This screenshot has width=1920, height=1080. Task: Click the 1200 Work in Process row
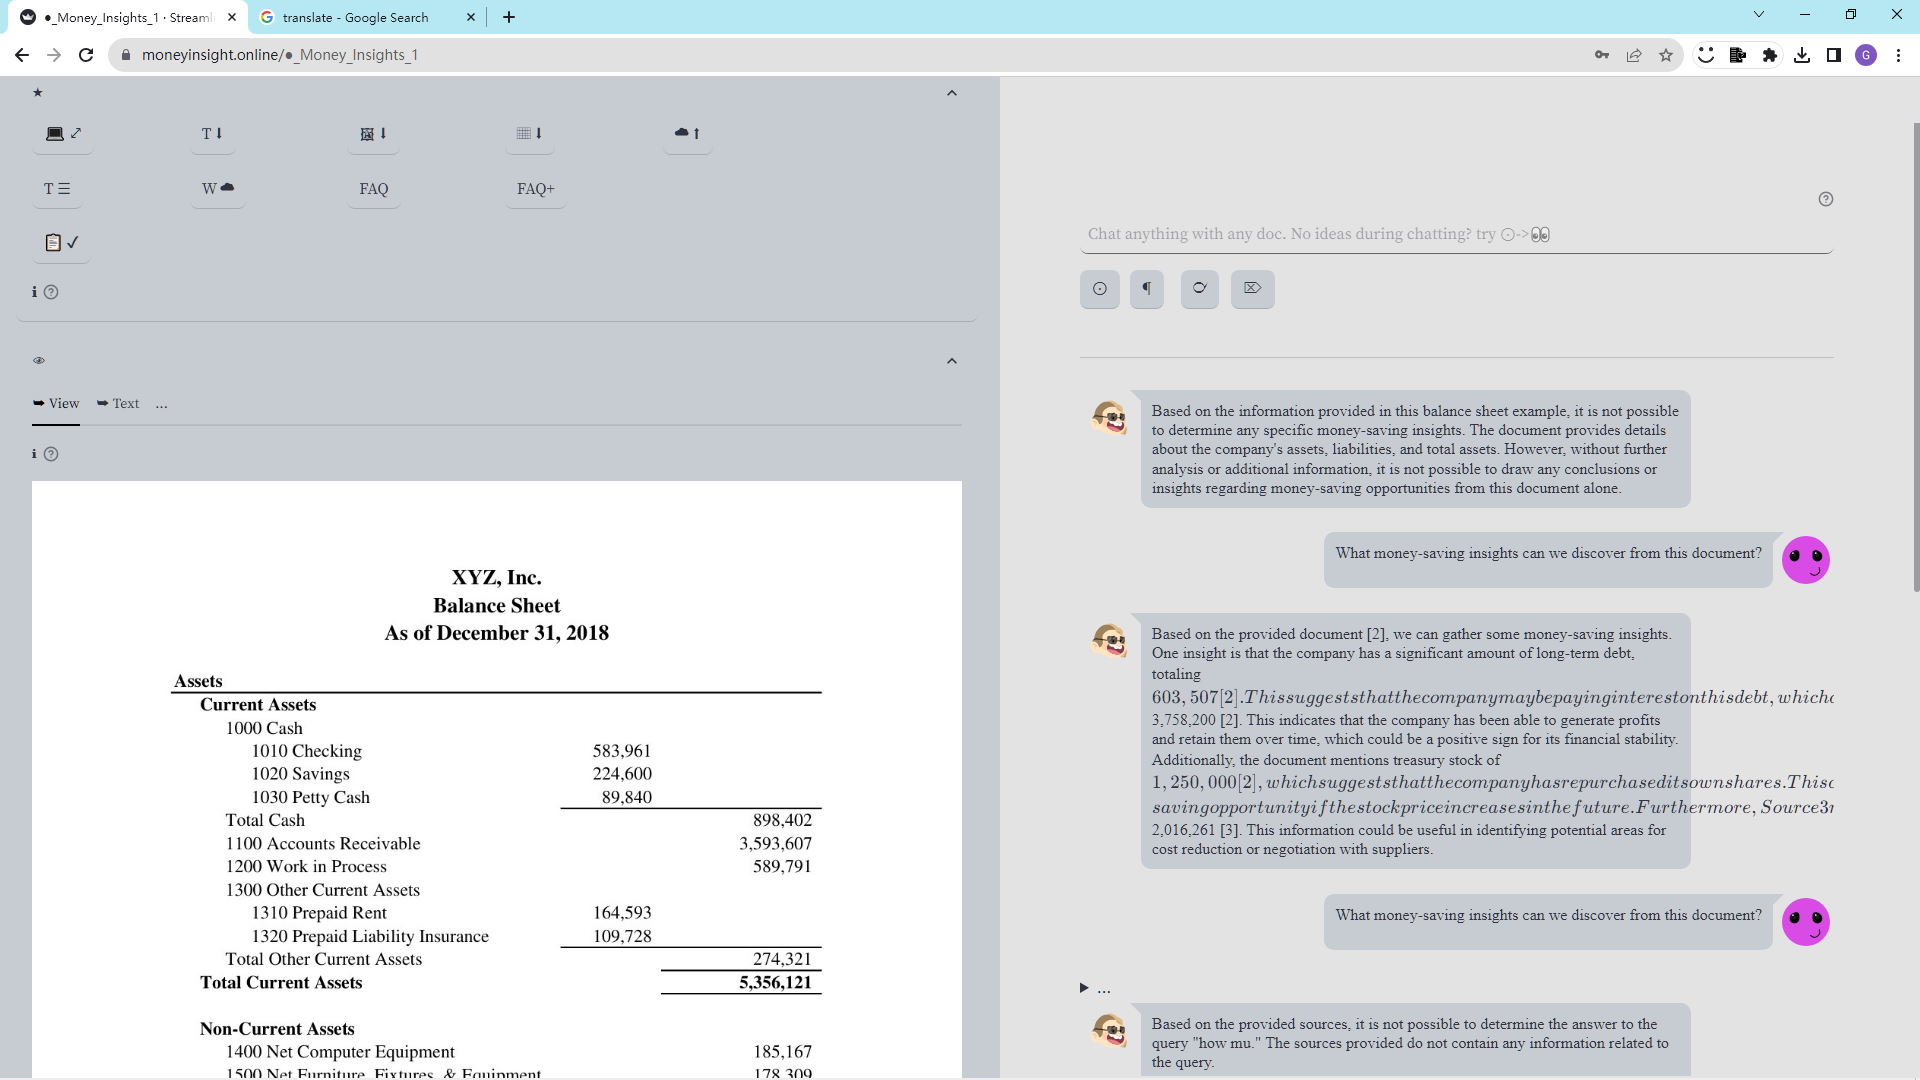[519, 867]
